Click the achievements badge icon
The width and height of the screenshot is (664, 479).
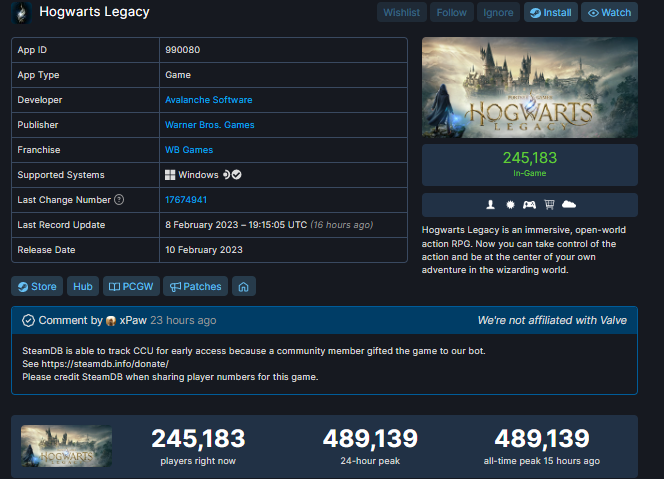coord(510,205)
